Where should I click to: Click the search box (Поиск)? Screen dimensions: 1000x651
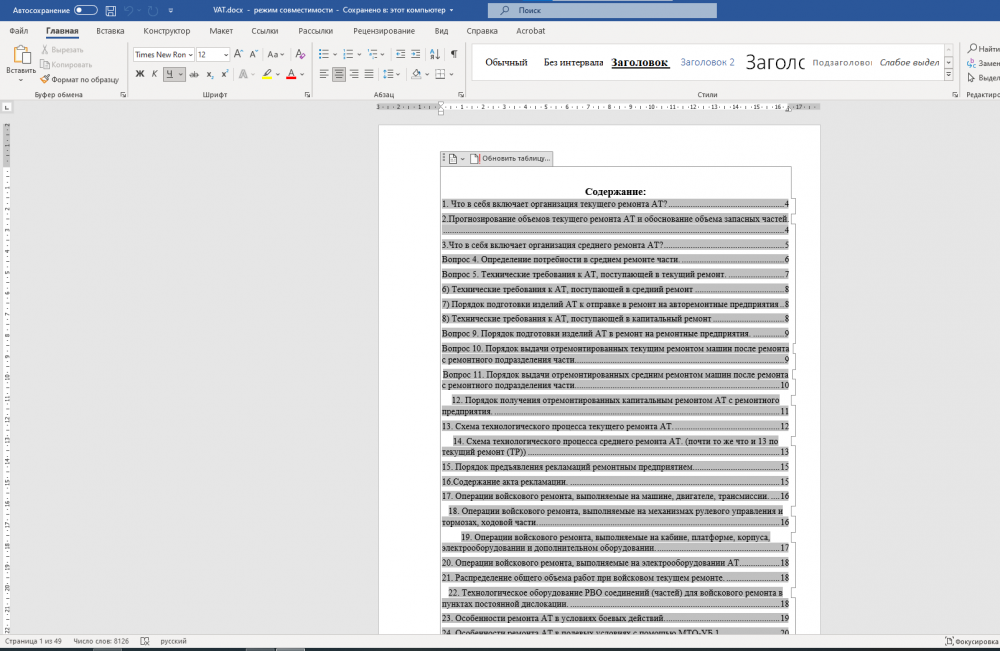(602, 10)
